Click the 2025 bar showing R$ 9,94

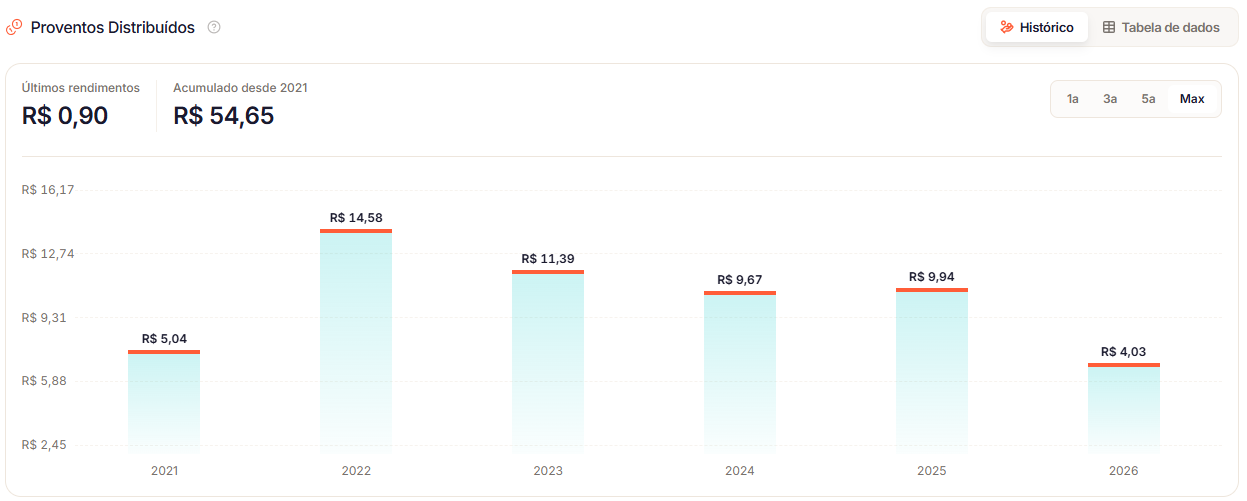pos(932,370)
